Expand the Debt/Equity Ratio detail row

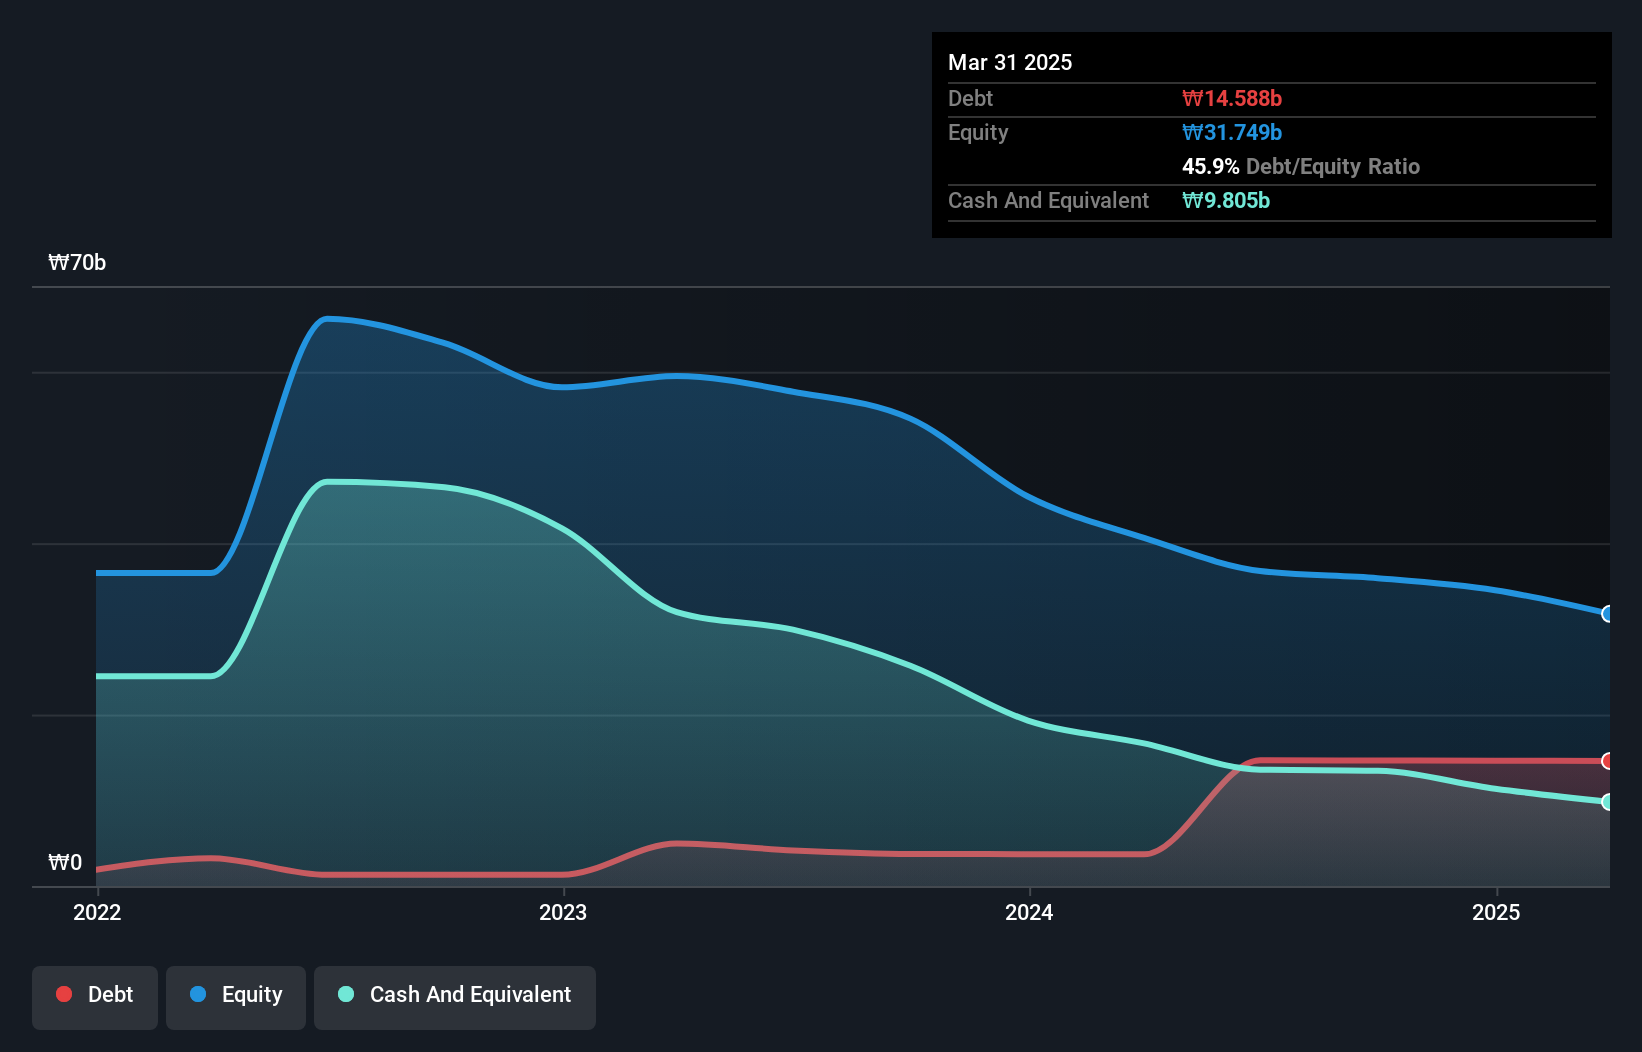(x=1300, y=167)
